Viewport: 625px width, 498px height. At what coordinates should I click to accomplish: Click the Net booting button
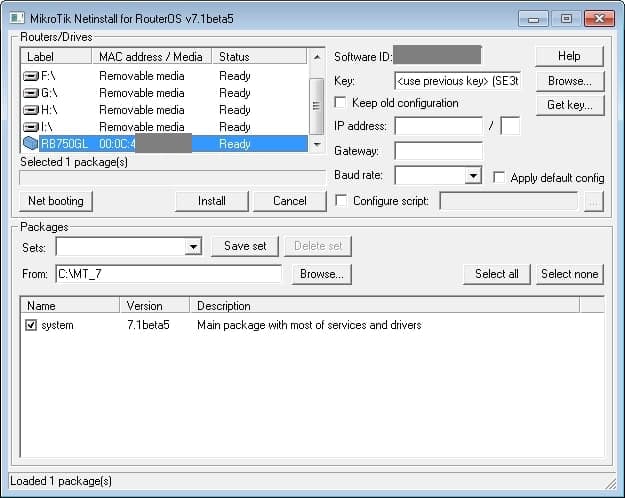(56, 201)
